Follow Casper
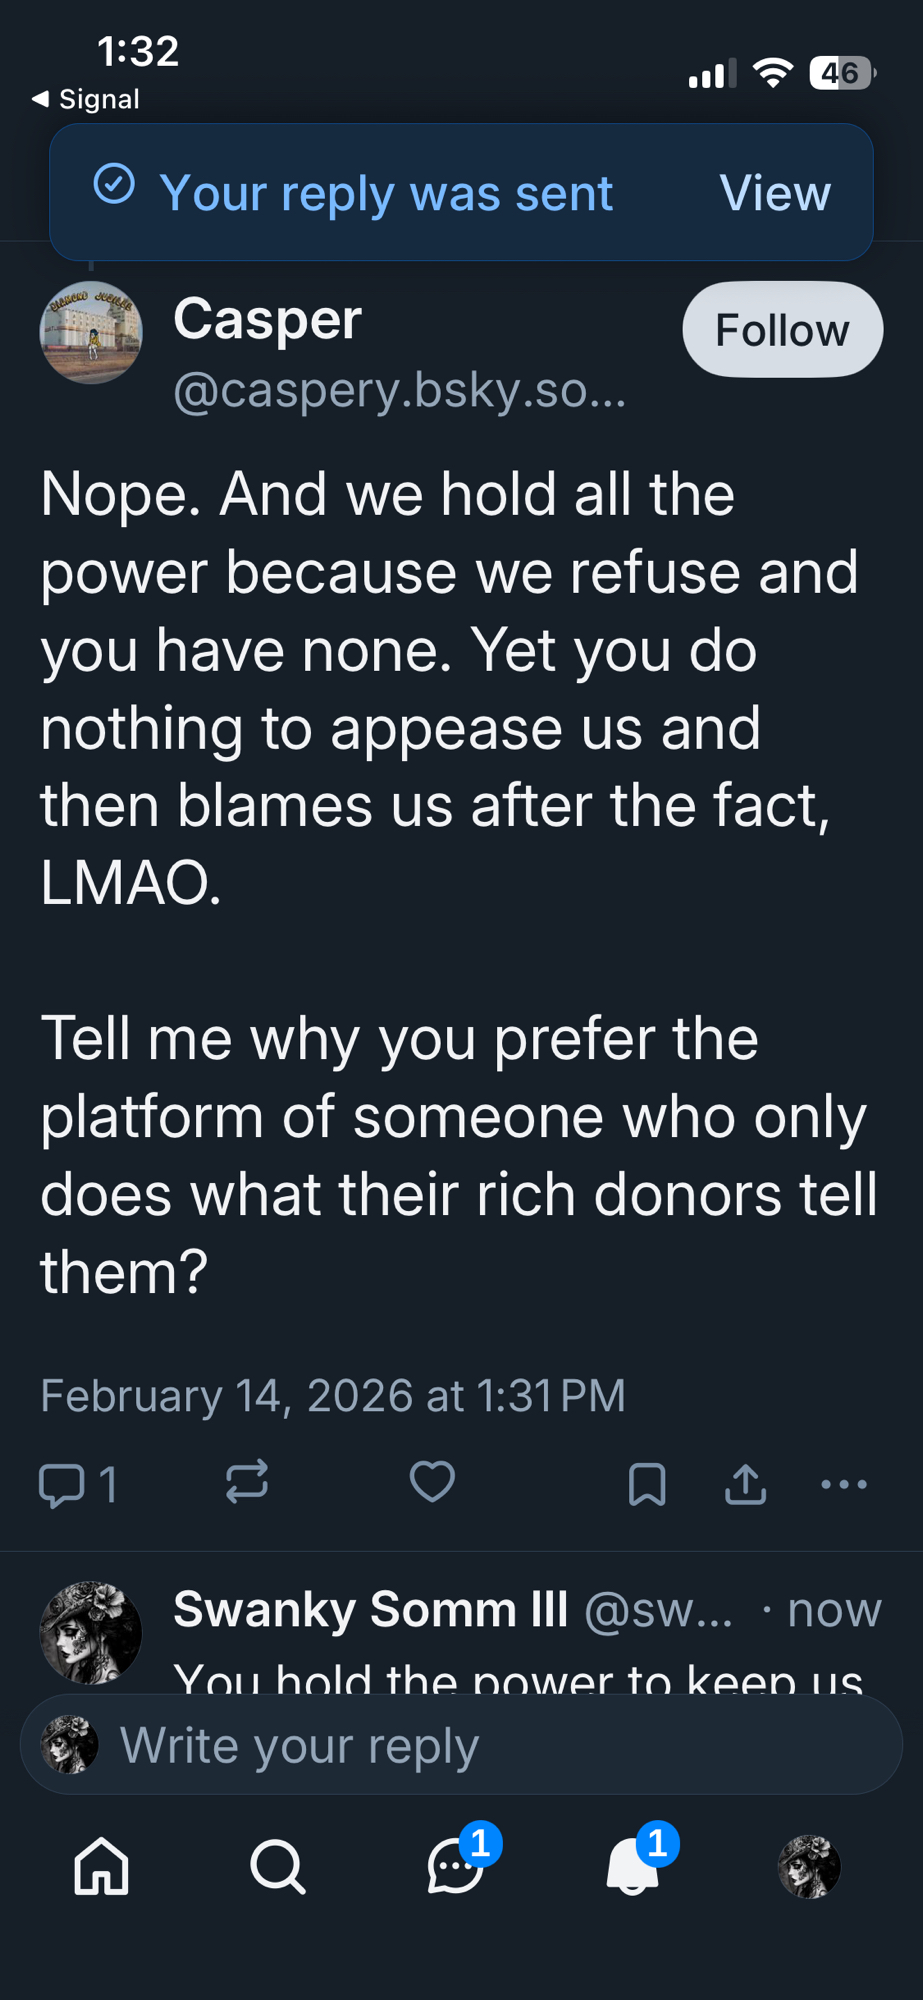The image size is (923, 2000). click(781, 330)
